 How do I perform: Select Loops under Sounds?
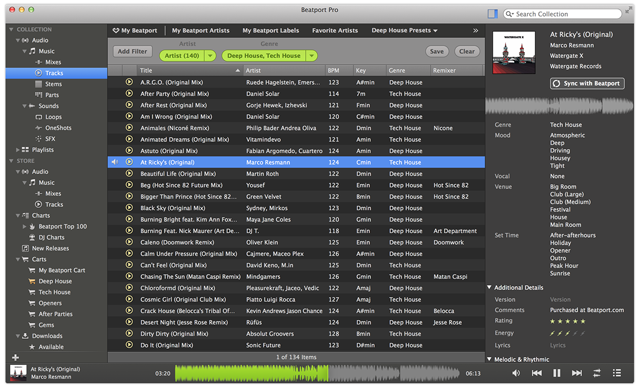(x=53, y=117)
